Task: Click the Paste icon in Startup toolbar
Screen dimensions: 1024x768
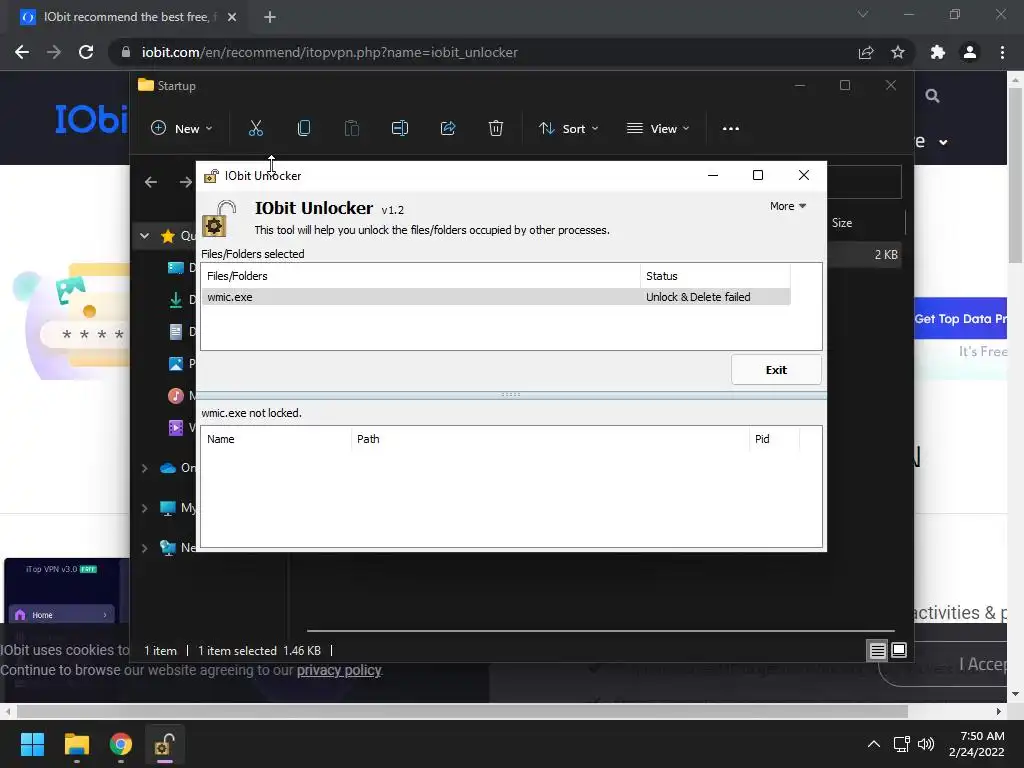Action: coord(351,129)
